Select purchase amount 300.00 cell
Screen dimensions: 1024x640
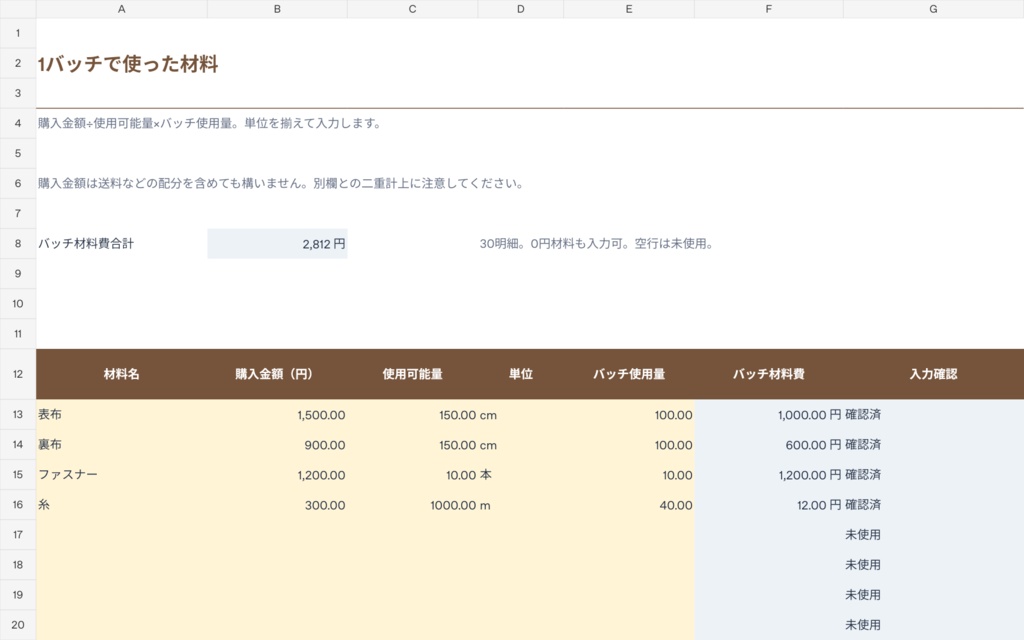(x=277, y=505)
